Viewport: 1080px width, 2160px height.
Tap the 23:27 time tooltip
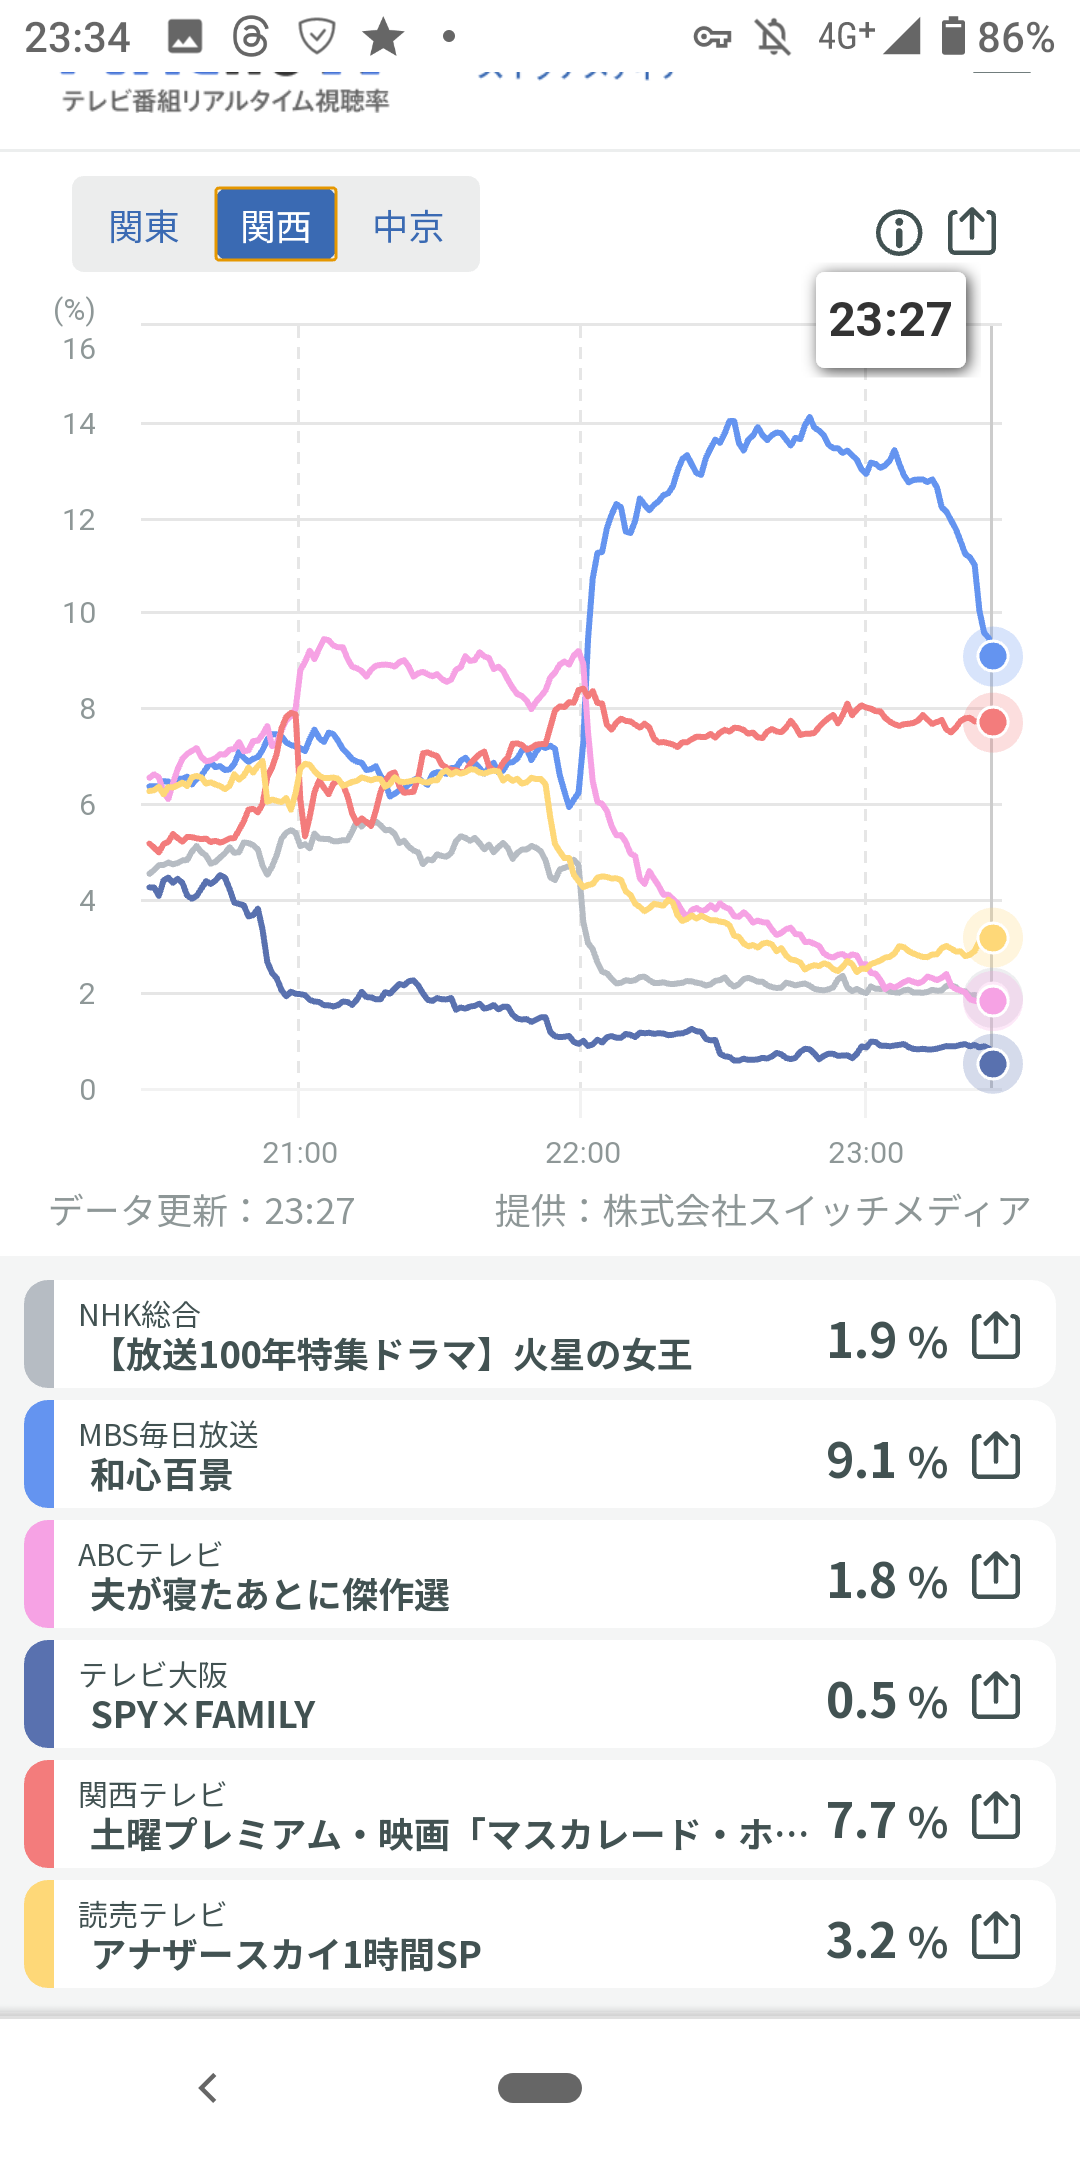point(890,320)
